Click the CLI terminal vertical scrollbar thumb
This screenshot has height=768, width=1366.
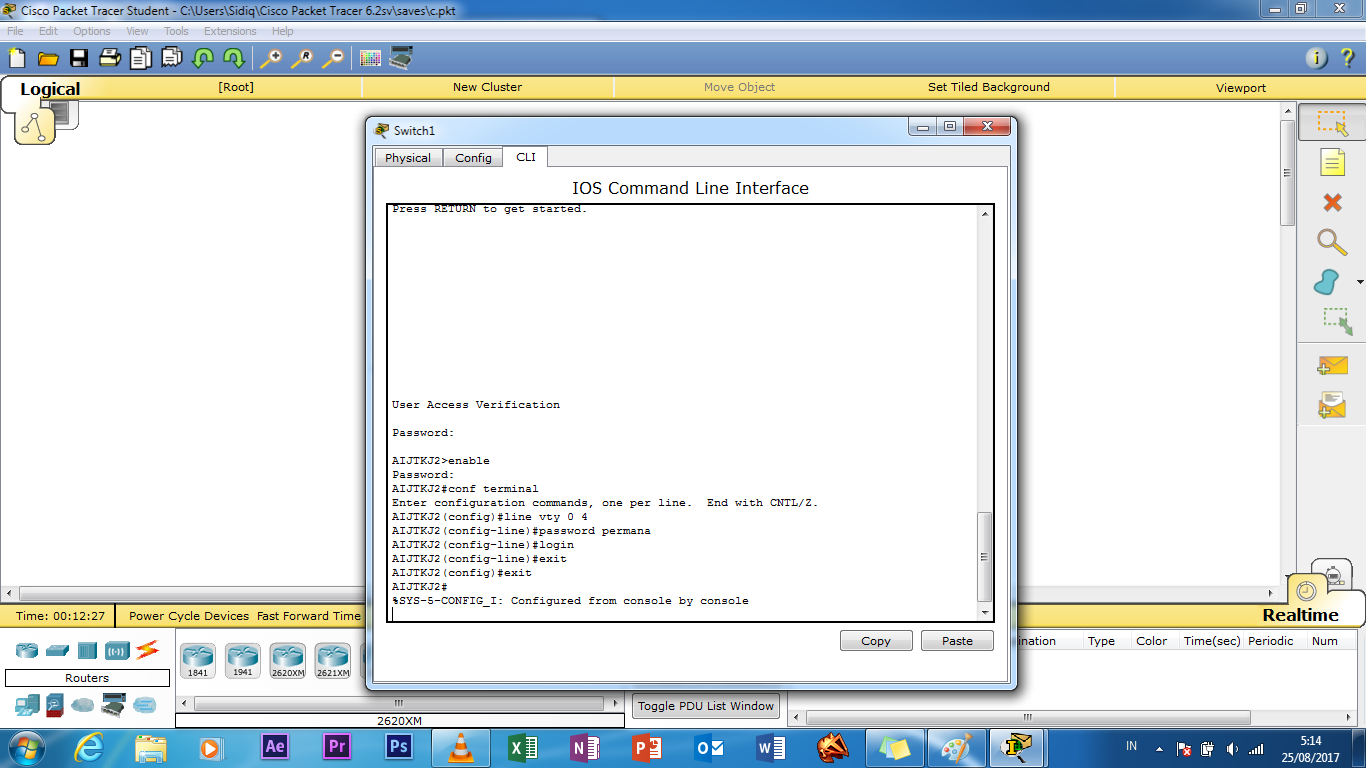click(985, 556)
